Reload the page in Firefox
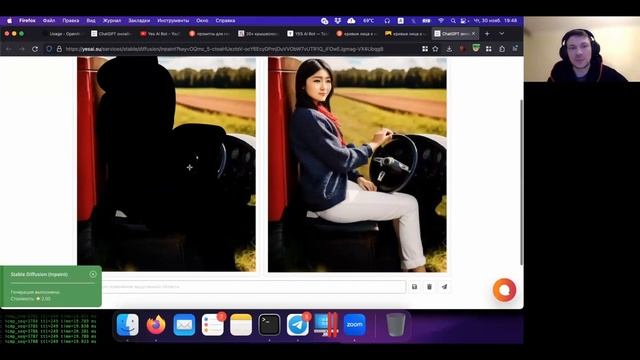The height and width of the screenshot is (360, 640). (35, 49)
